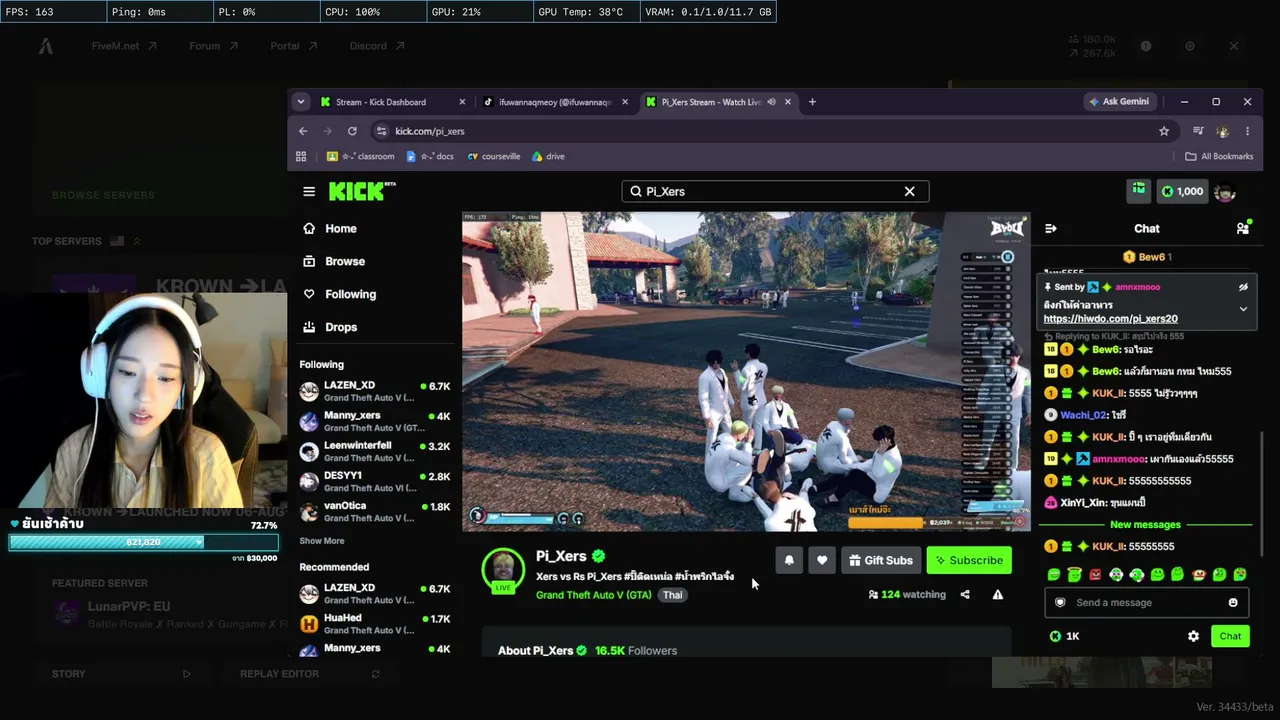1280x720 pixels.
Task: Open a new browser tab
Action: coord(812,102)
